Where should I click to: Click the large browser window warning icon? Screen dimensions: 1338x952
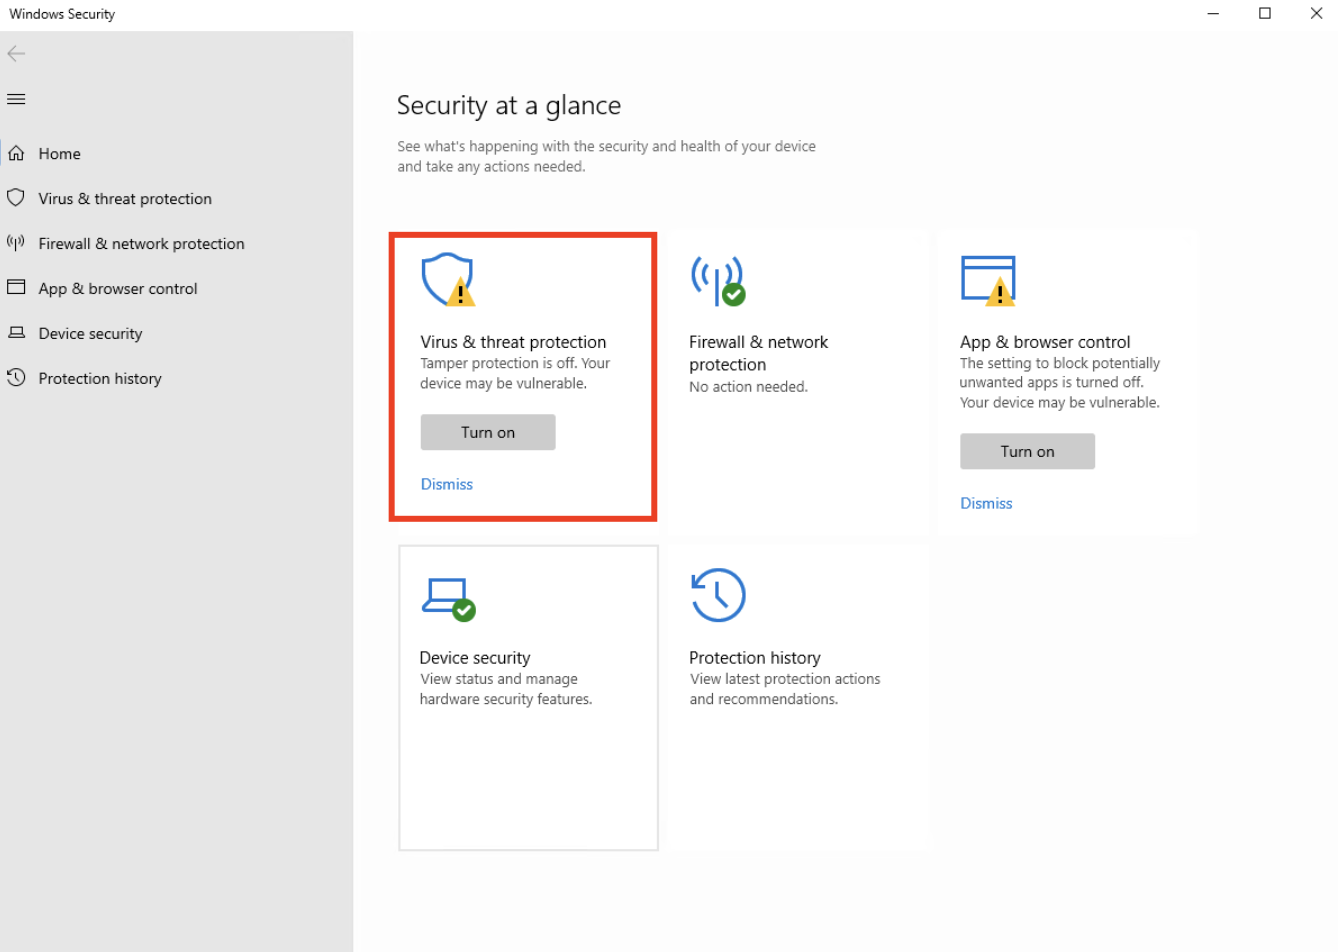[988, 280]
